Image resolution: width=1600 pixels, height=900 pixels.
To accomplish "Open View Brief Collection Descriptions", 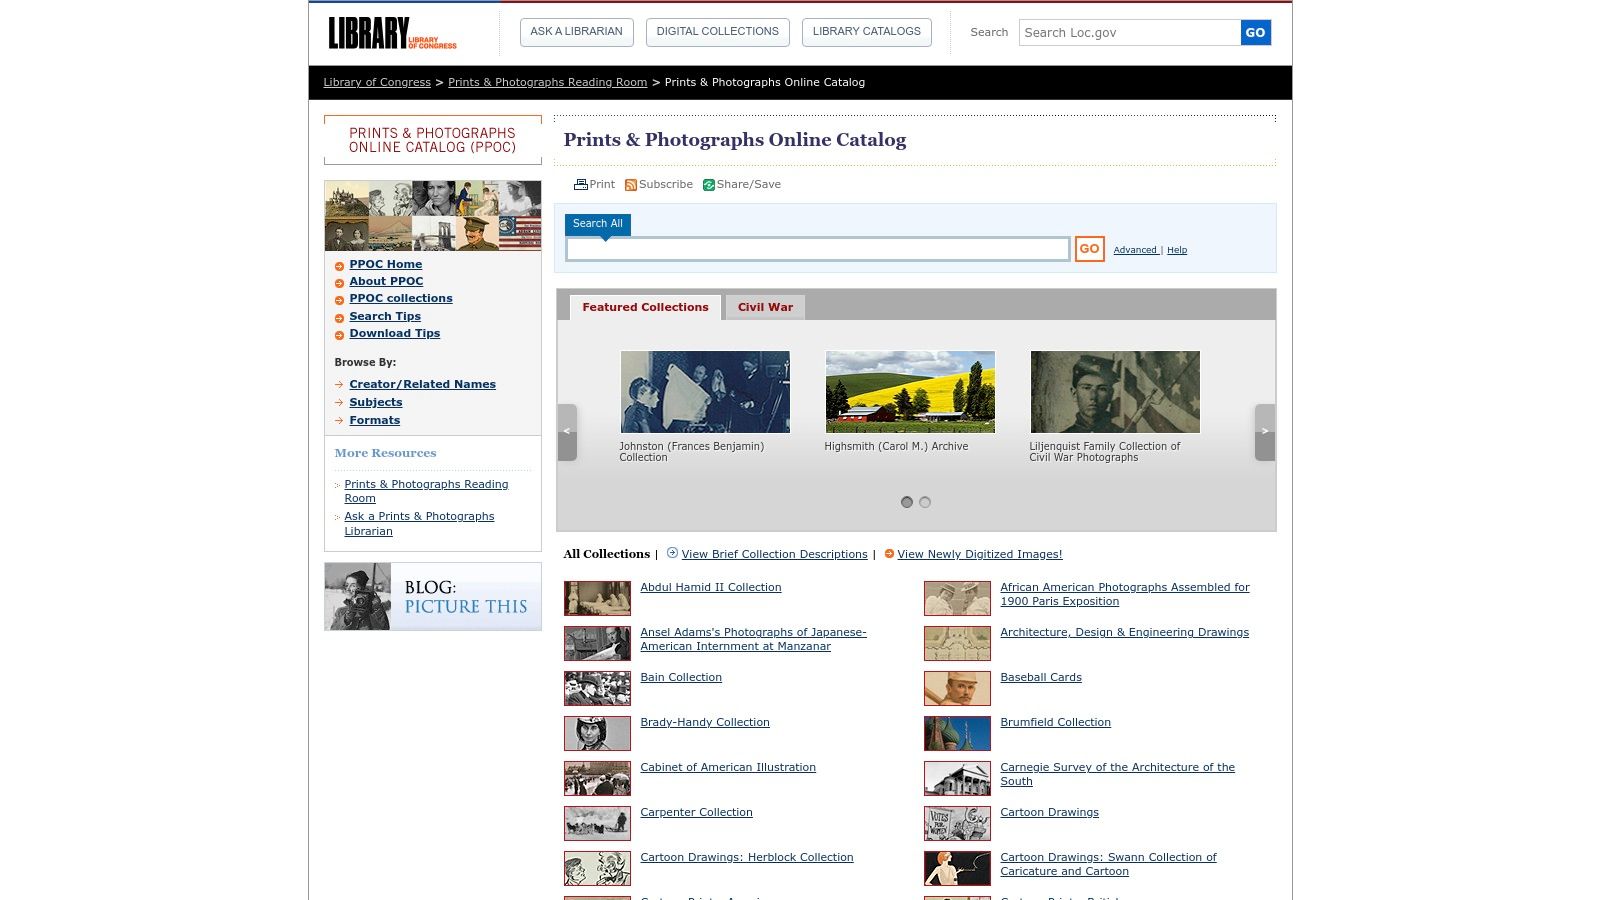I will [x=774, y=554].
